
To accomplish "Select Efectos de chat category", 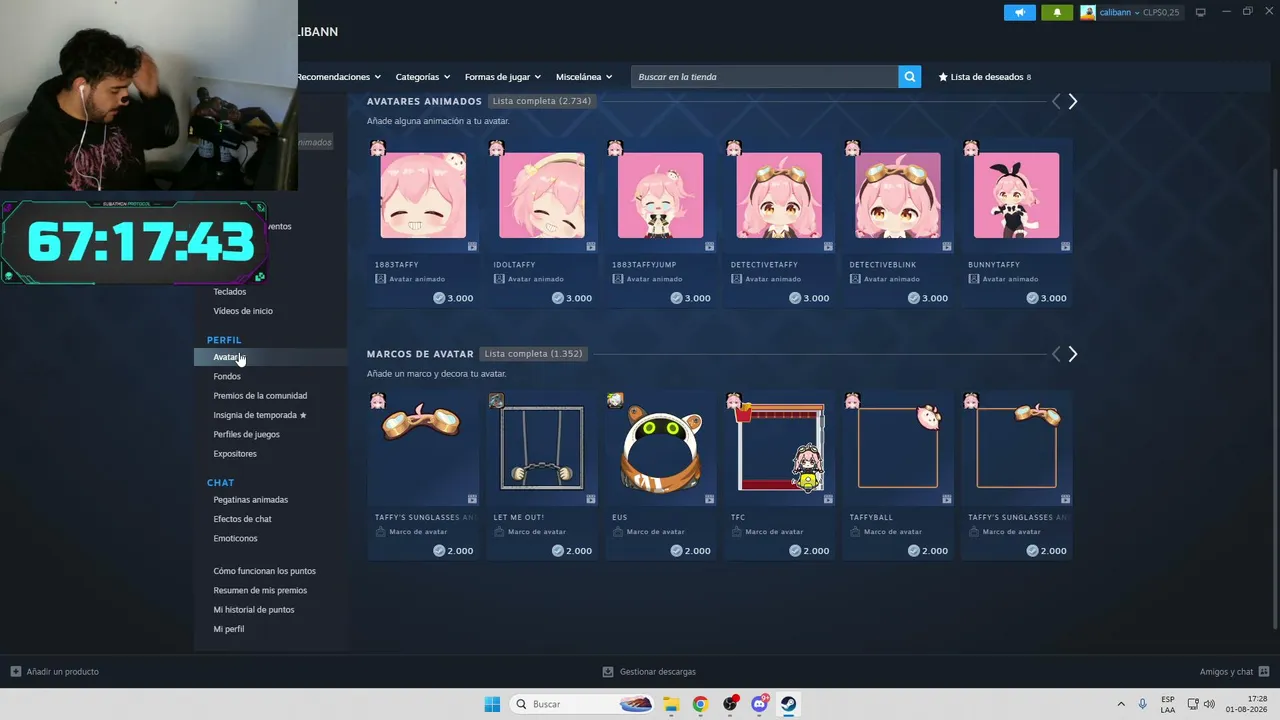I will pyautogui.click(x=242, y=519).
